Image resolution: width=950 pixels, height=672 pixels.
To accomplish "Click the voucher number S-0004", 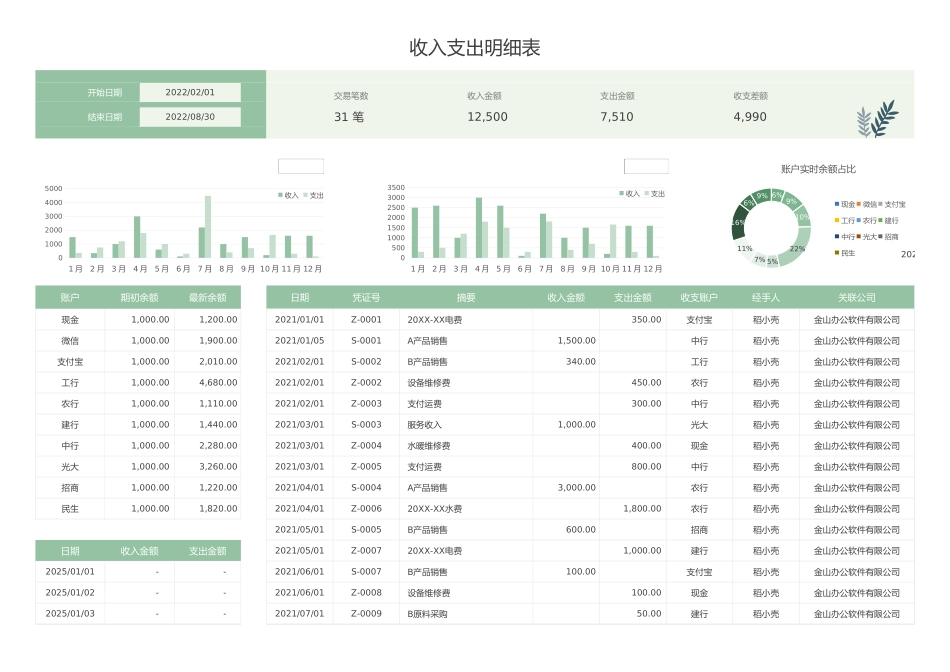I will click(x=366, y=488).
